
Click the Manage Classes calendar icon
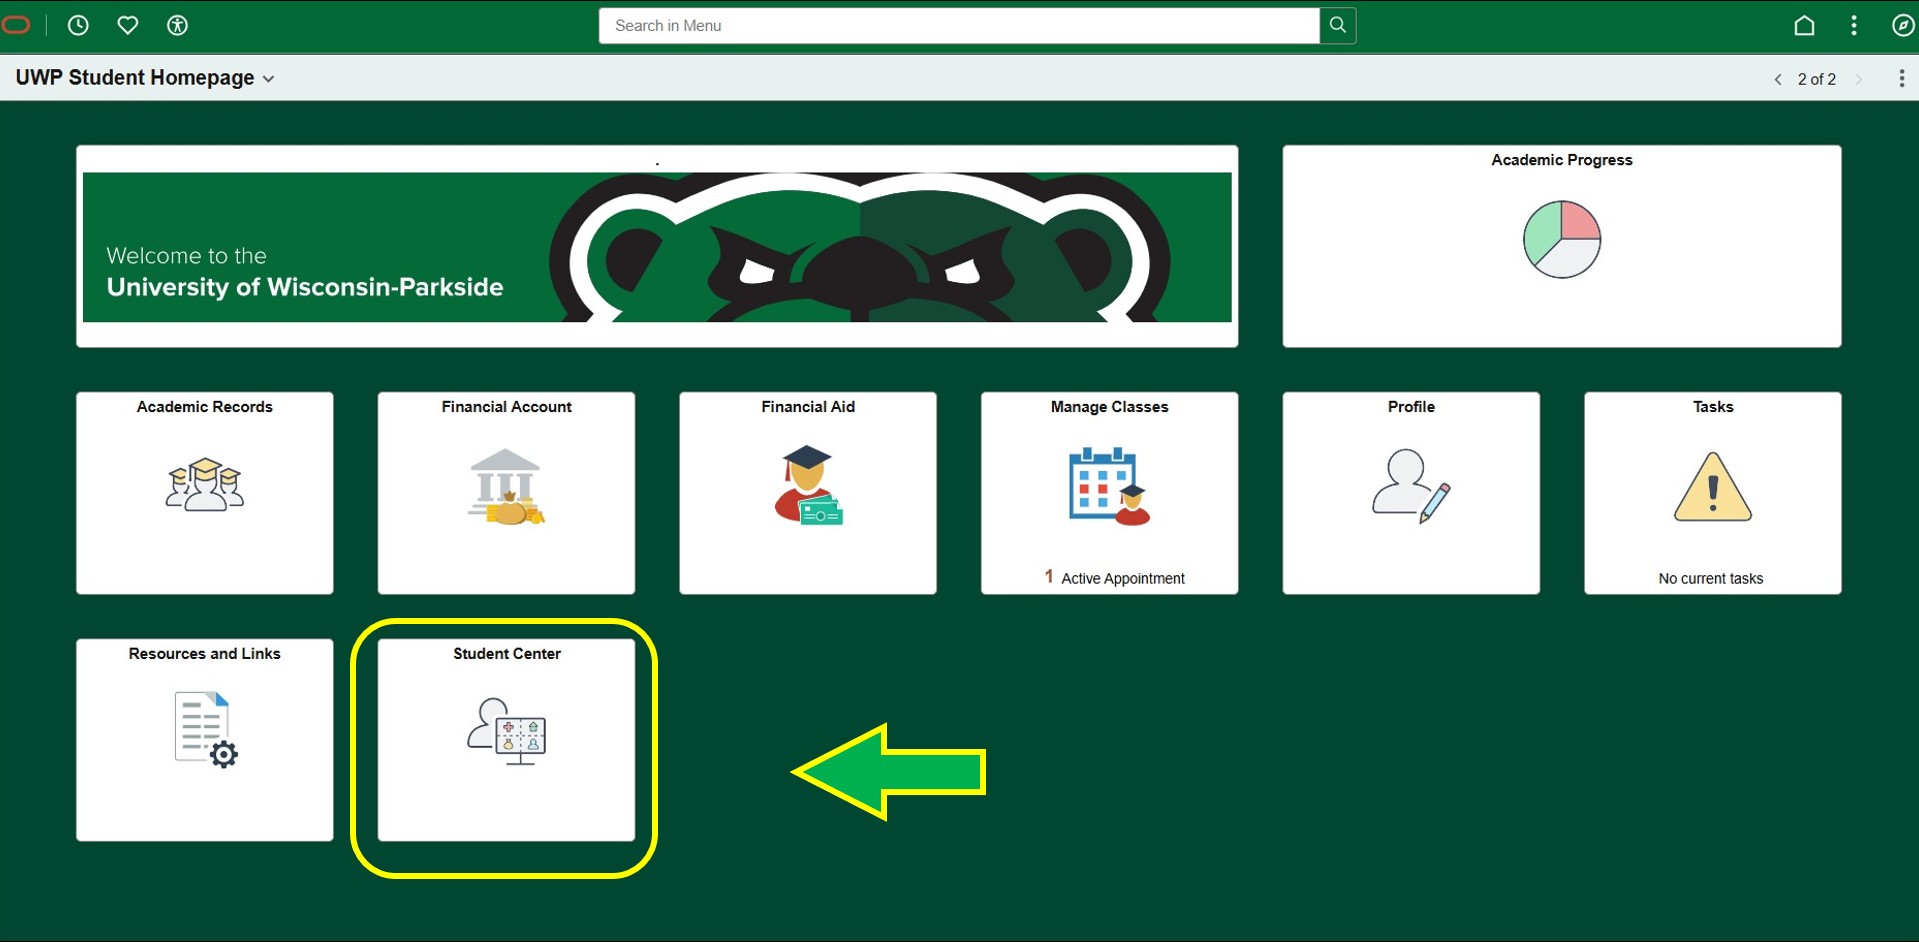1109,486
